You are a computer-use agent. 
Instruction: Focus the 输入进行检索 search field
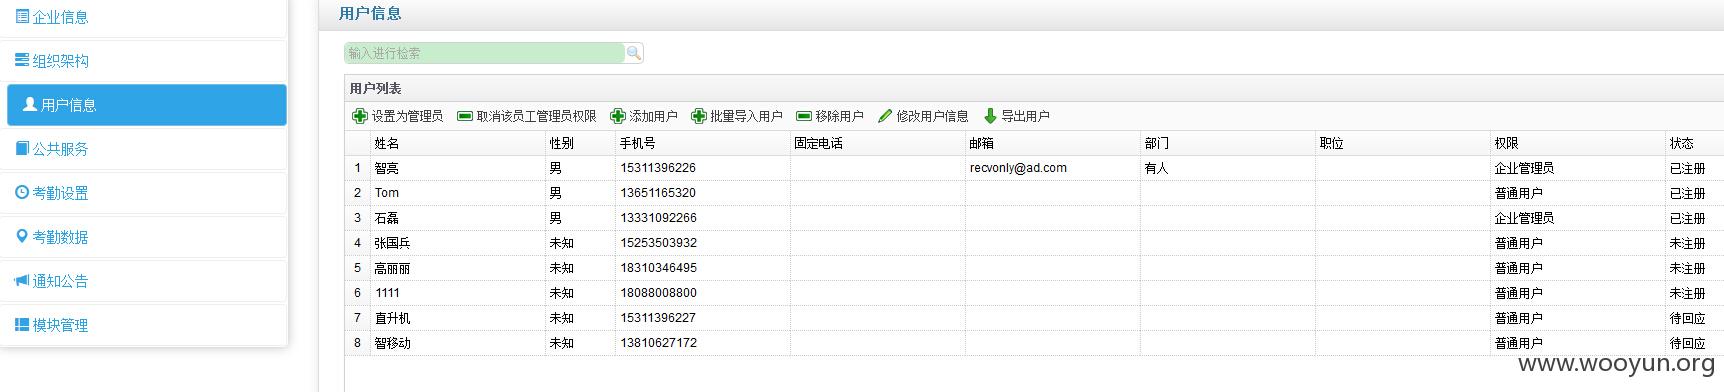(x=484, y=53)
